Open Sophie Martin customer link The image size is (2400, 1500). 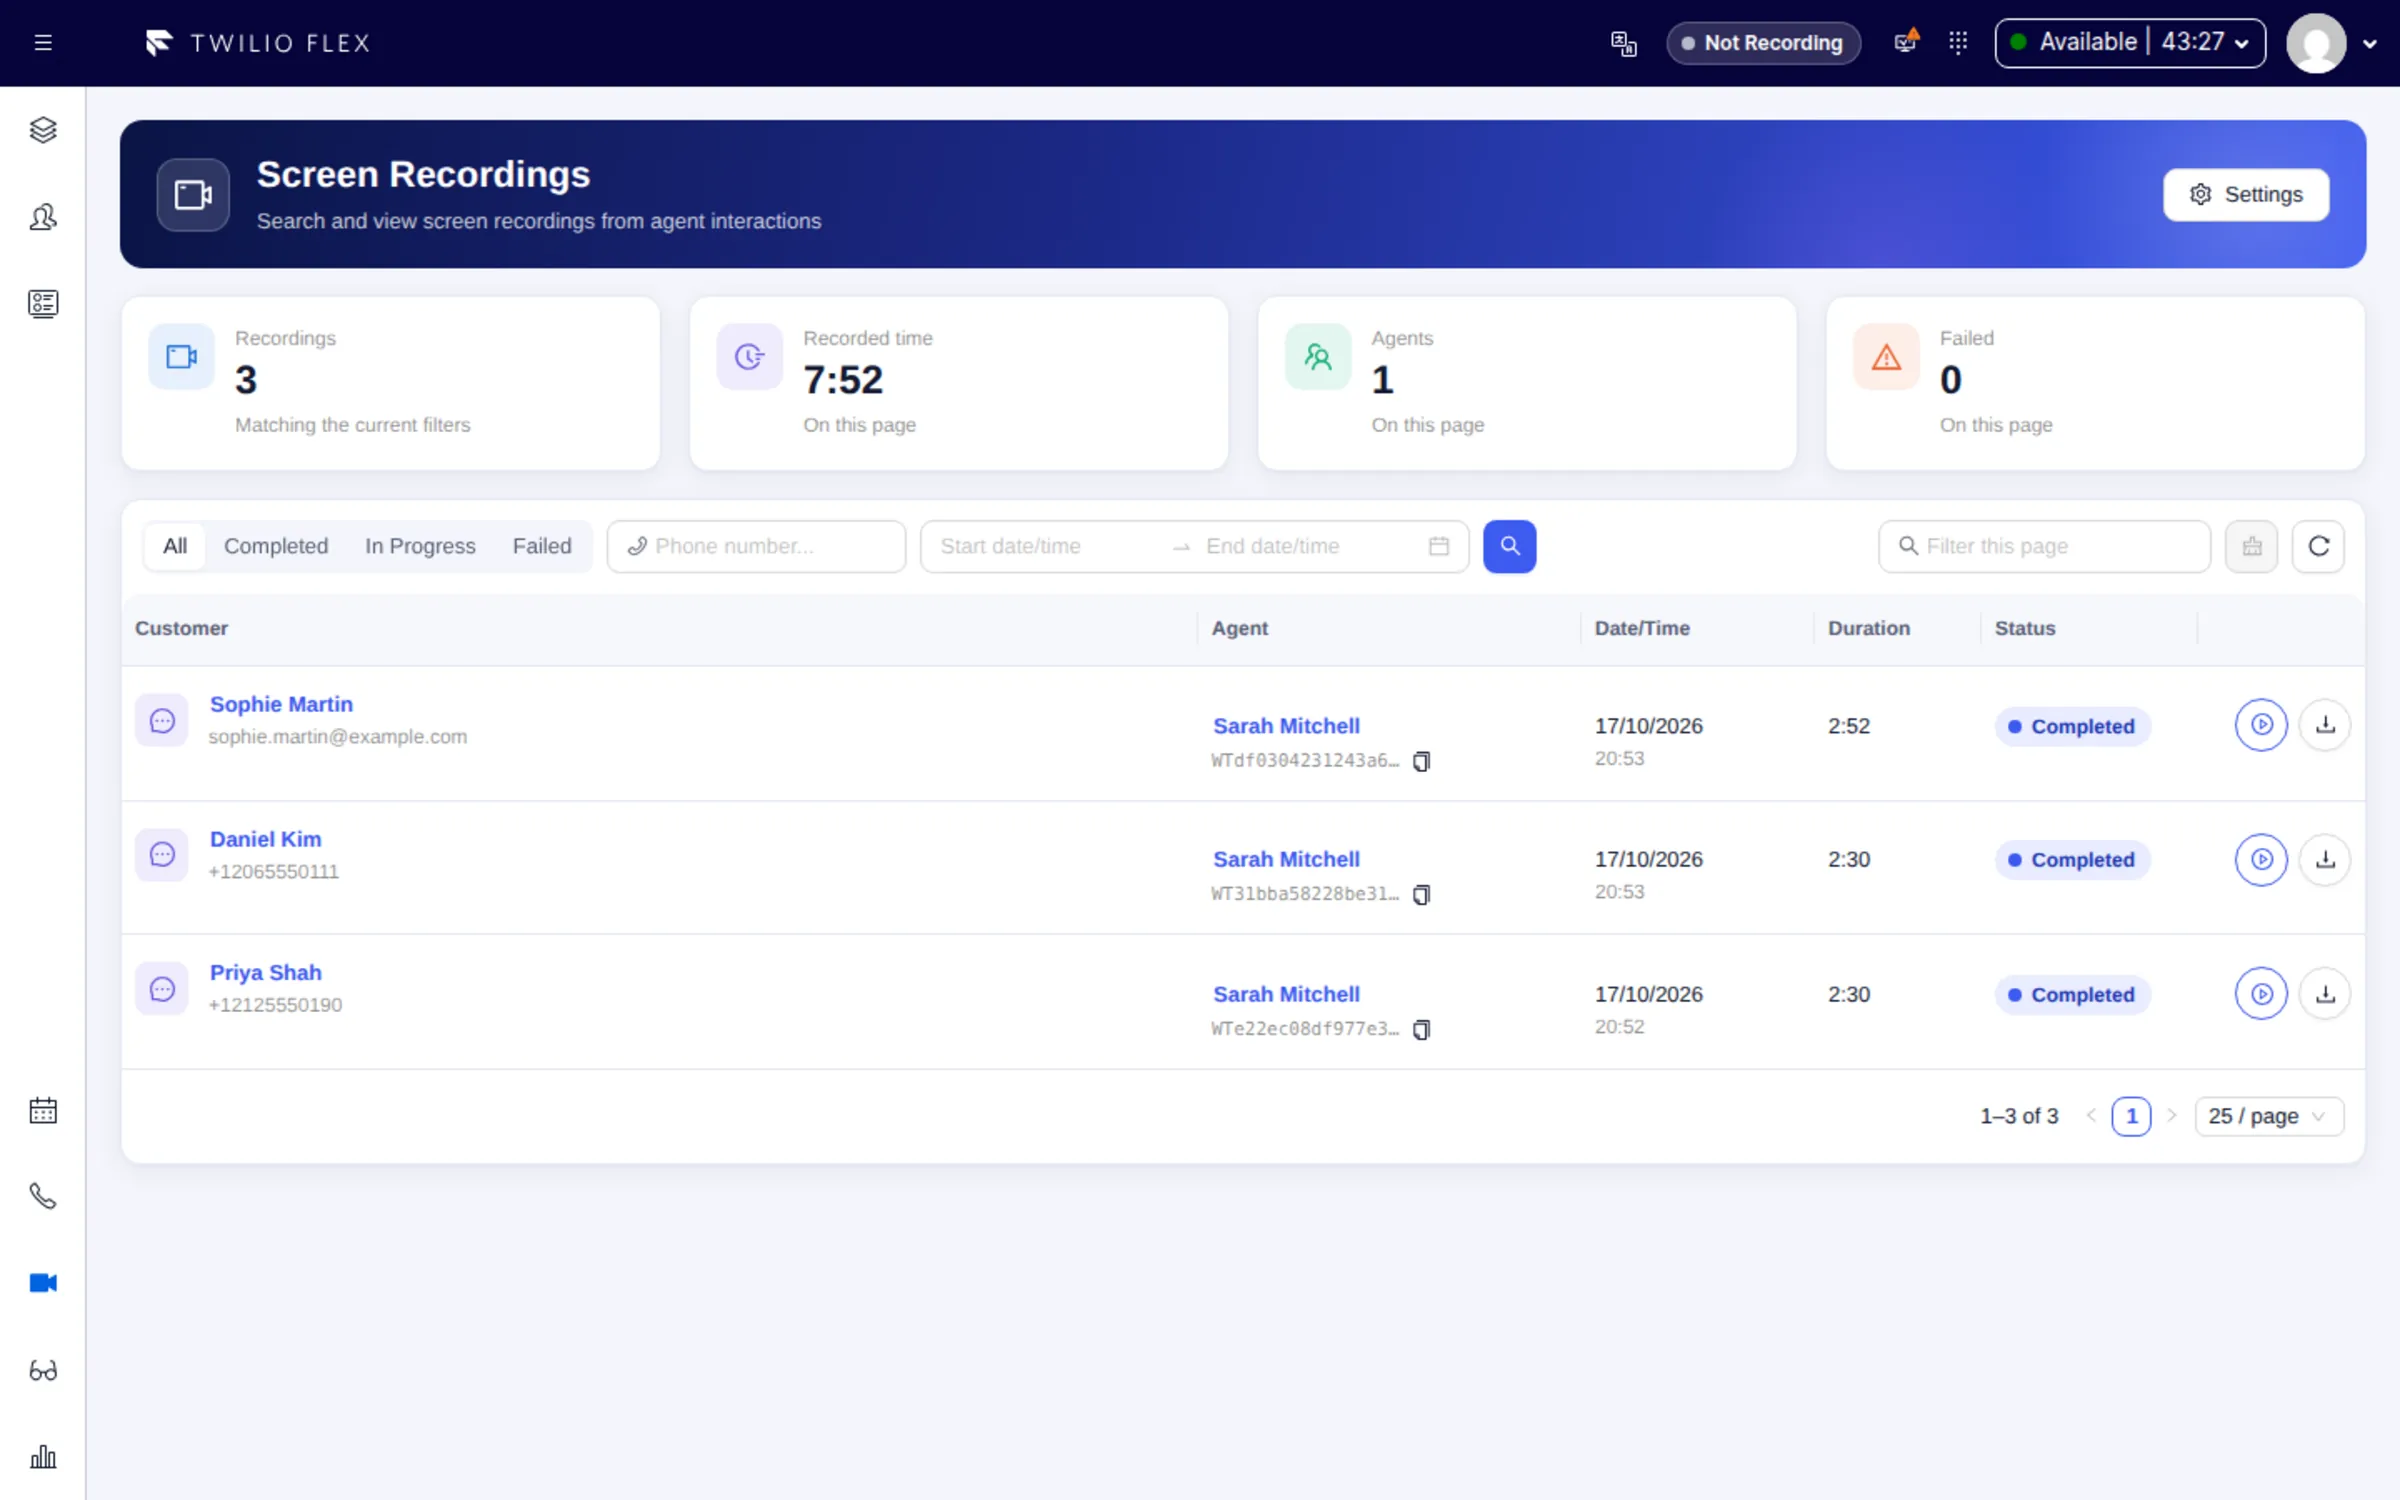(x=281, y=704)
